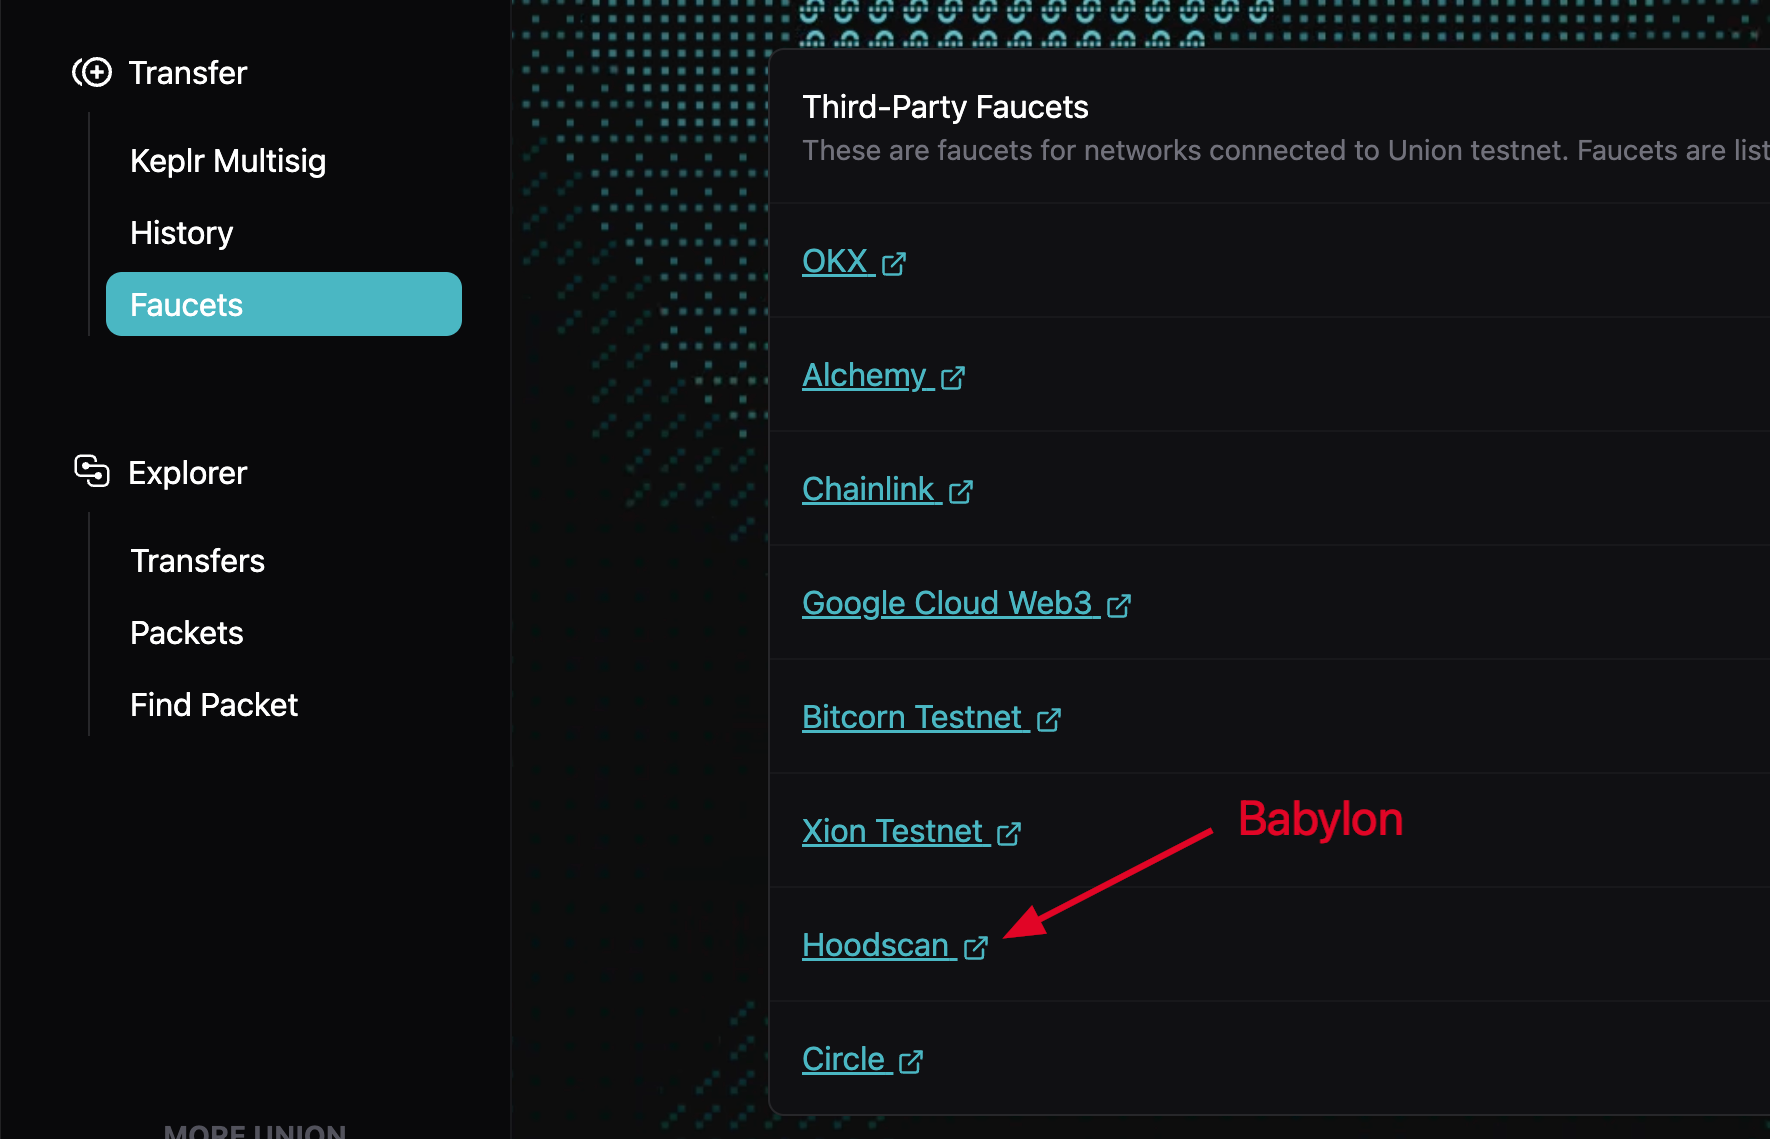This screenshot has width=1770, height=1139.
Task: Click external link icon beside Xion Testnet
Action: point(1009,833)
